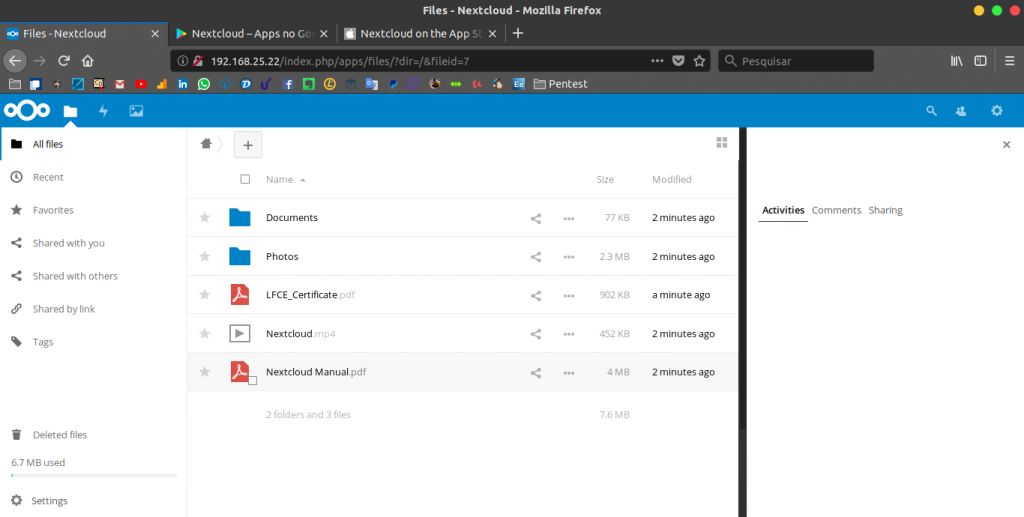1024x517 pixels.
Task: Bookmark this page with the star
Action: pyautogui.click(x=699, y=61)
